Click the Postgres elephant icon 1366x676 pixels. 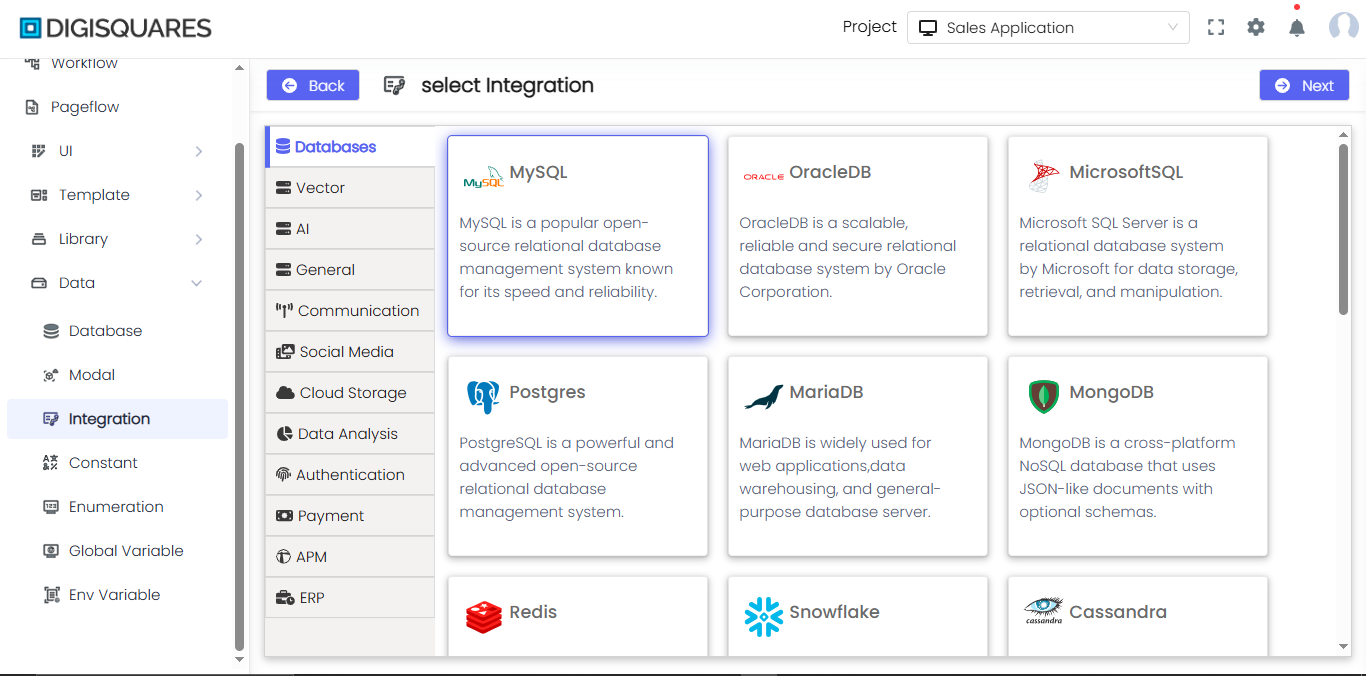[483, 397]
